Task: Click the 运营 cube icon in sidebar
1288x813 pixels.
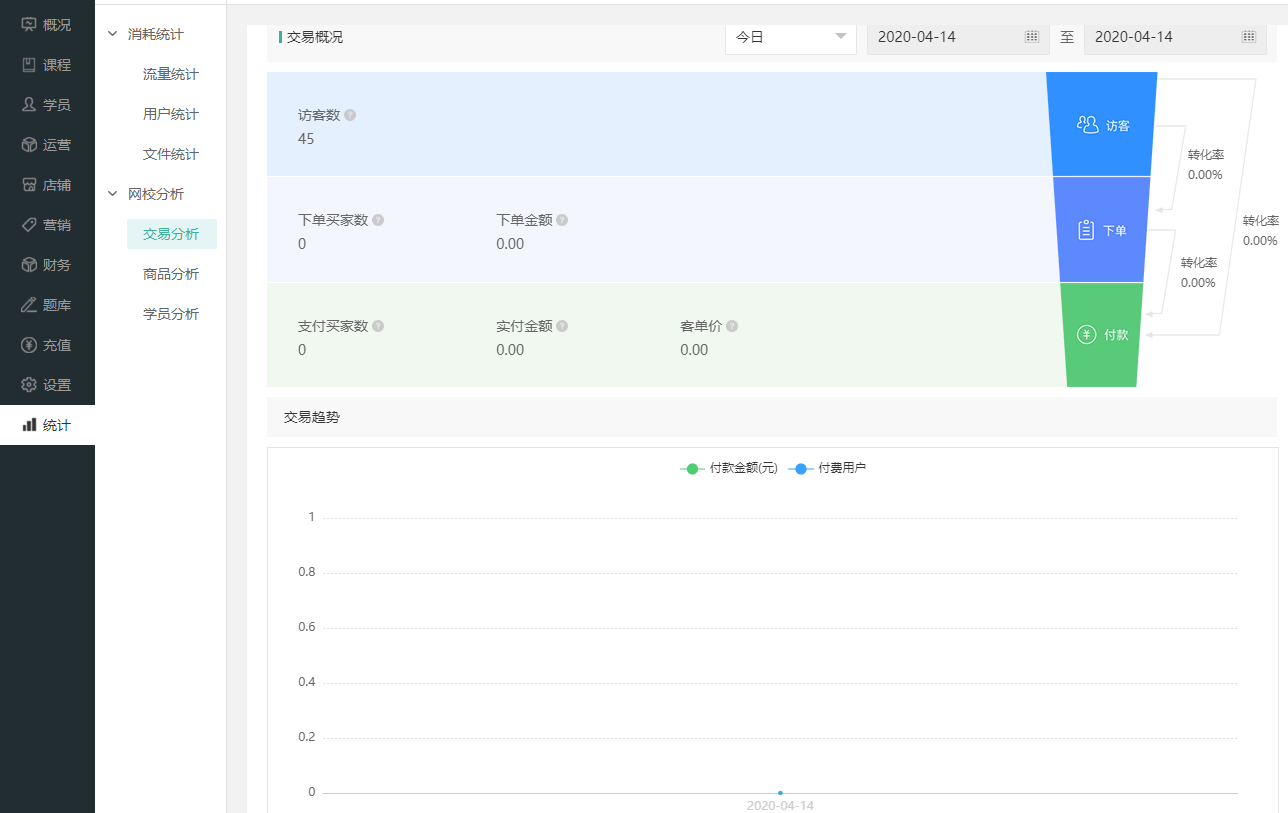Action: 29,145
